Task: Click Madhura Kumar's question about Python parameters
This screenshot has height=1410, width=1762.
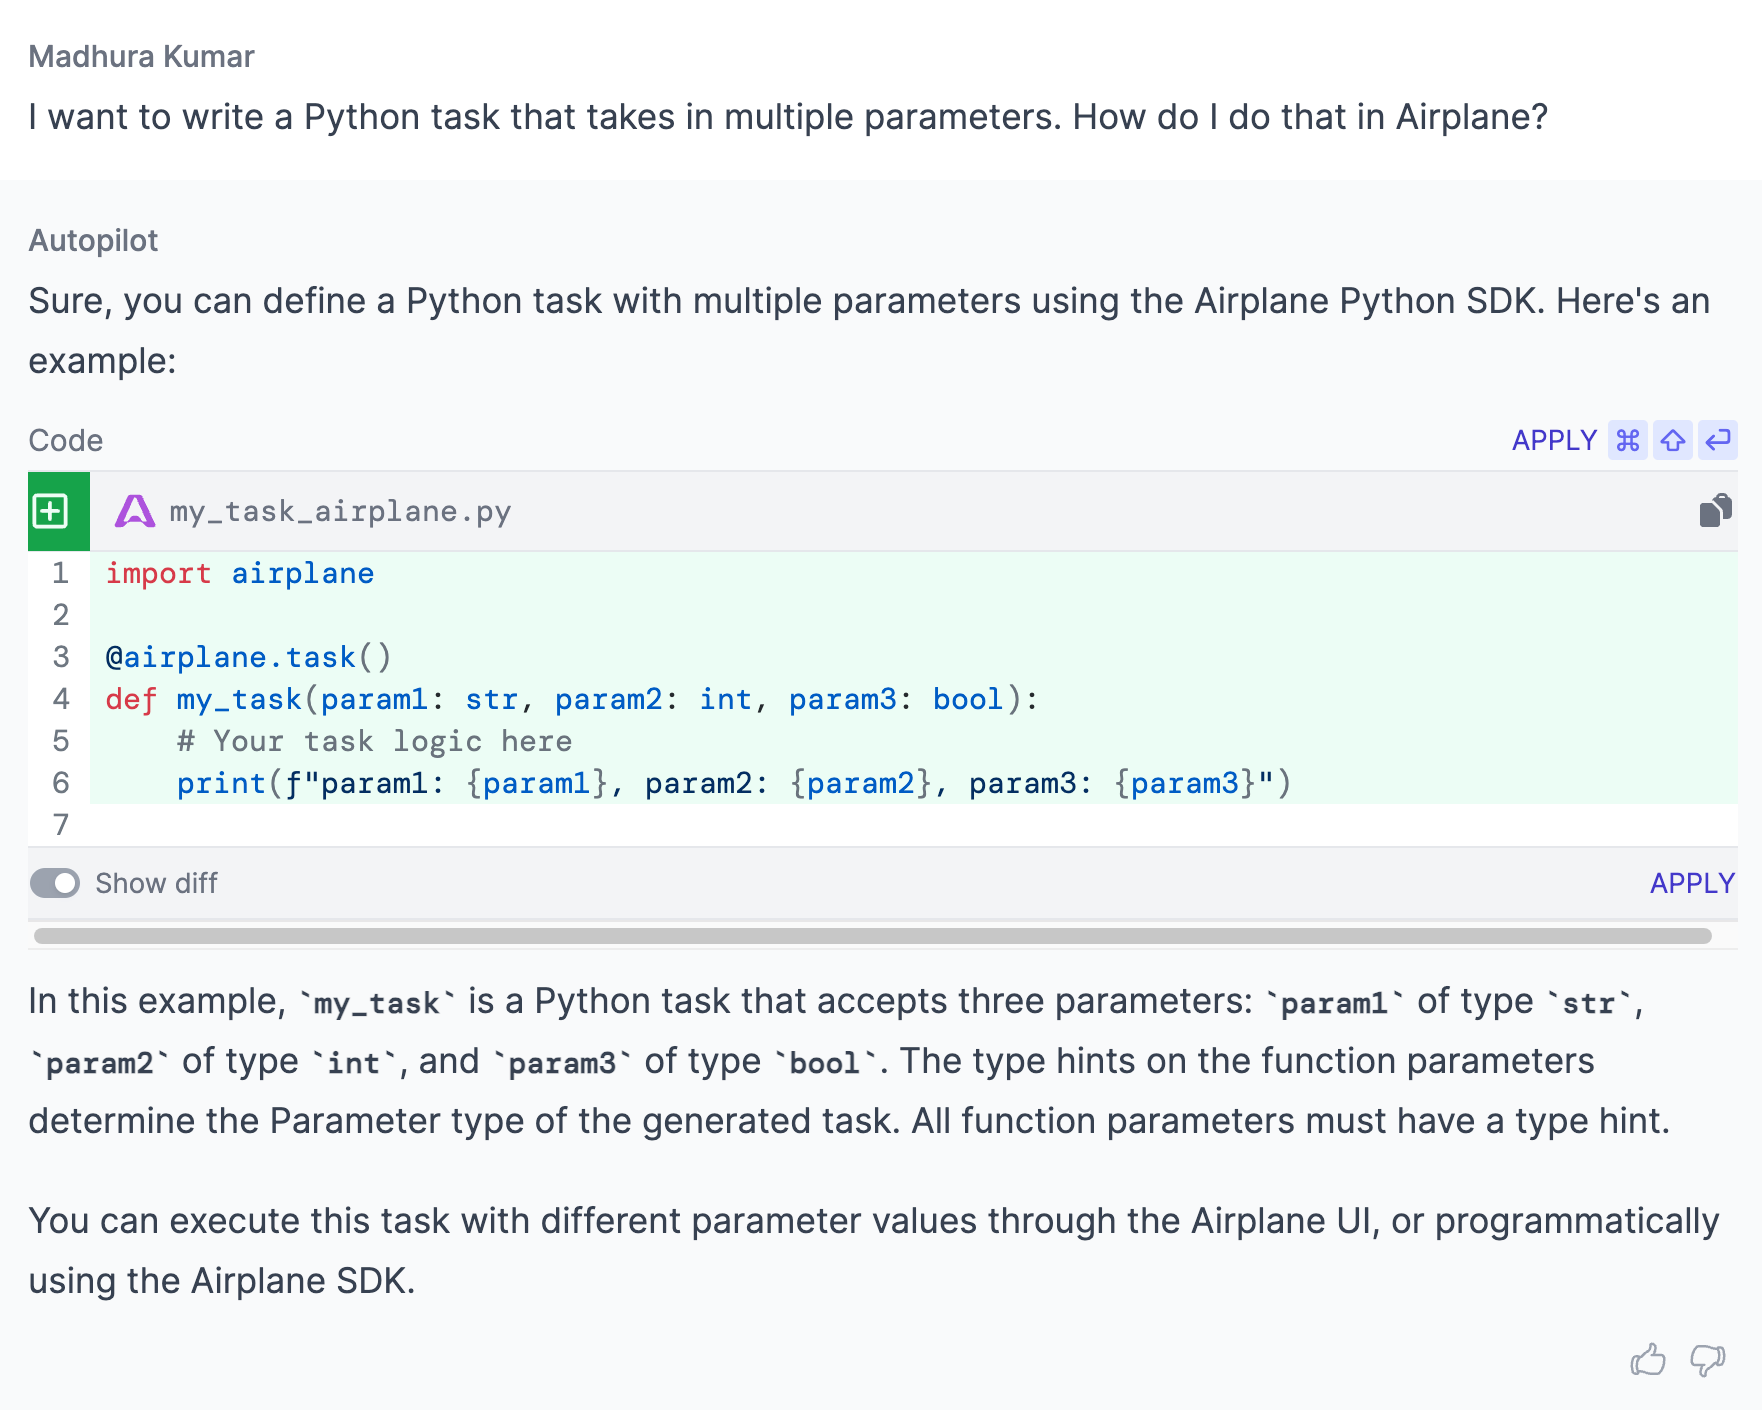Action: tap(788, 117)
